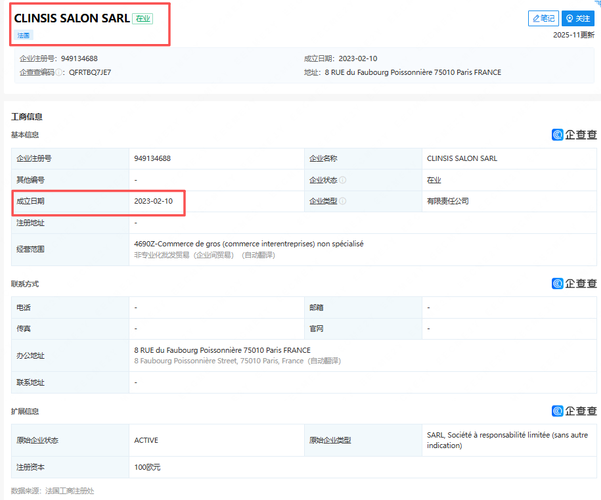The image size is (601, 500).
Task: Click company title CLINSIS SALON SARL heading
Action: (x=72, y=18)
